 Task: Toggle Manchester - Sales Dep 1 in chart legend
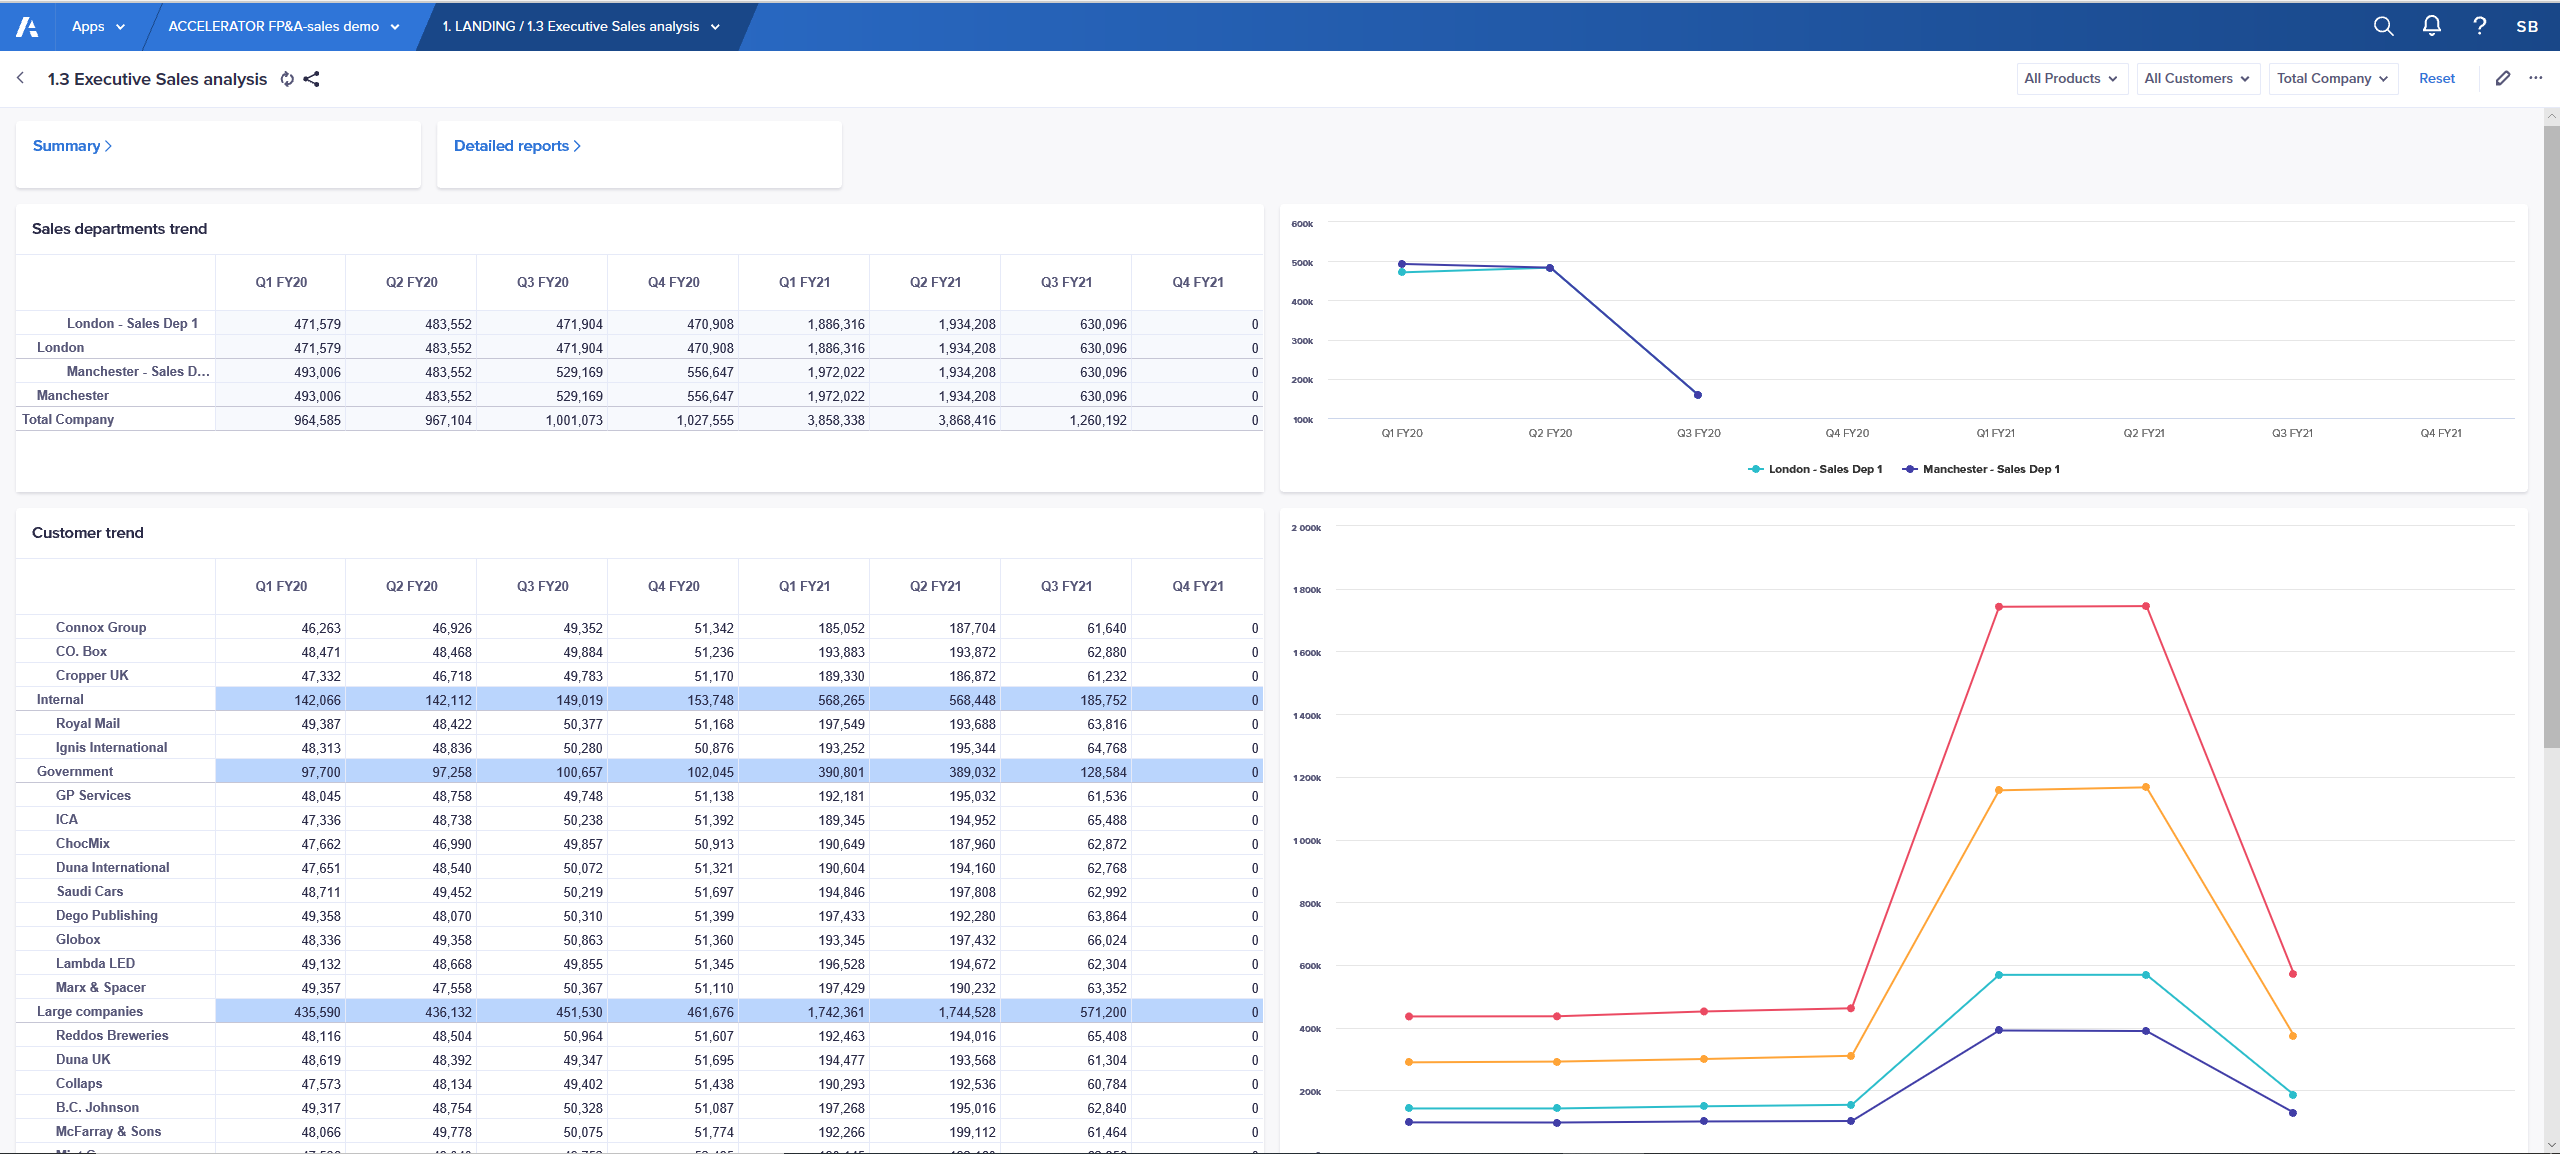coord(1981,468)
